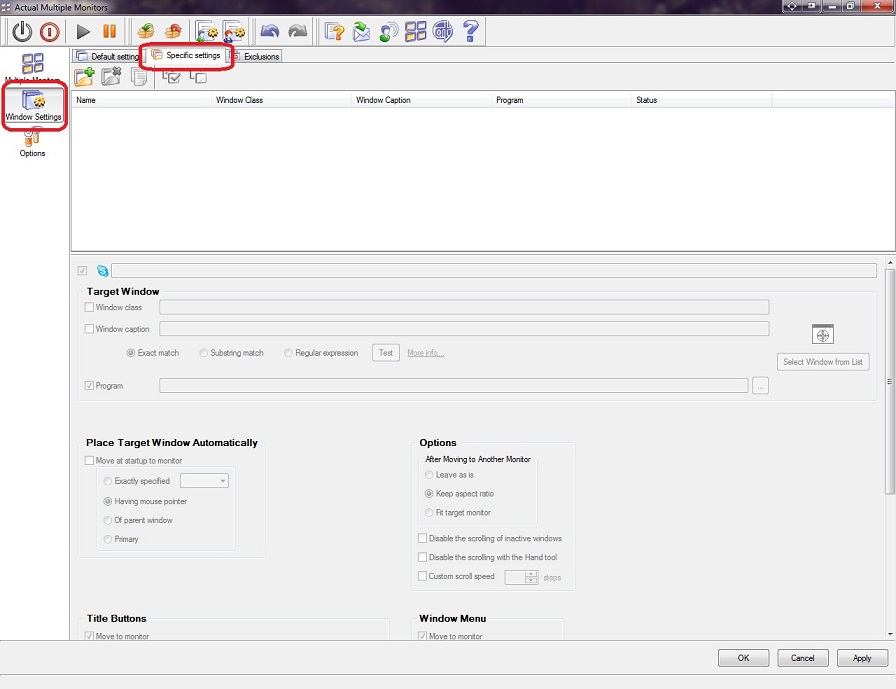Click the large blue question mark icon

[x=470, y=31]
